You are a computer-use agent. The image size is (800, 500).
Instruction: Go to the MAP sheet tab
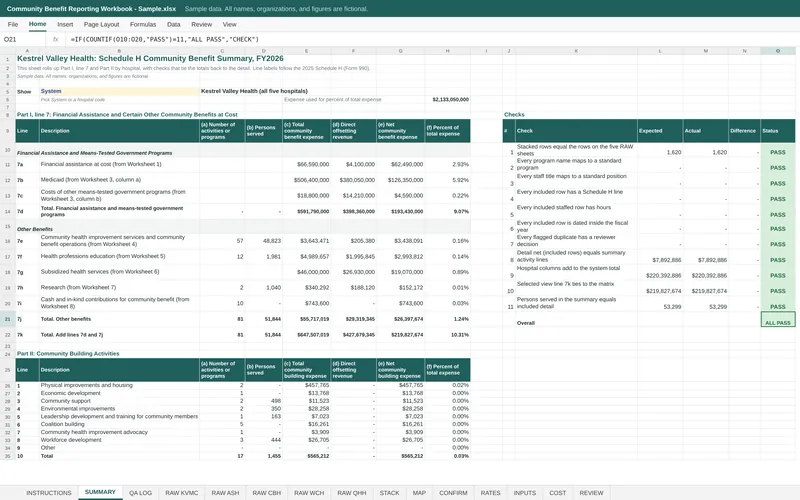(419, 493)
